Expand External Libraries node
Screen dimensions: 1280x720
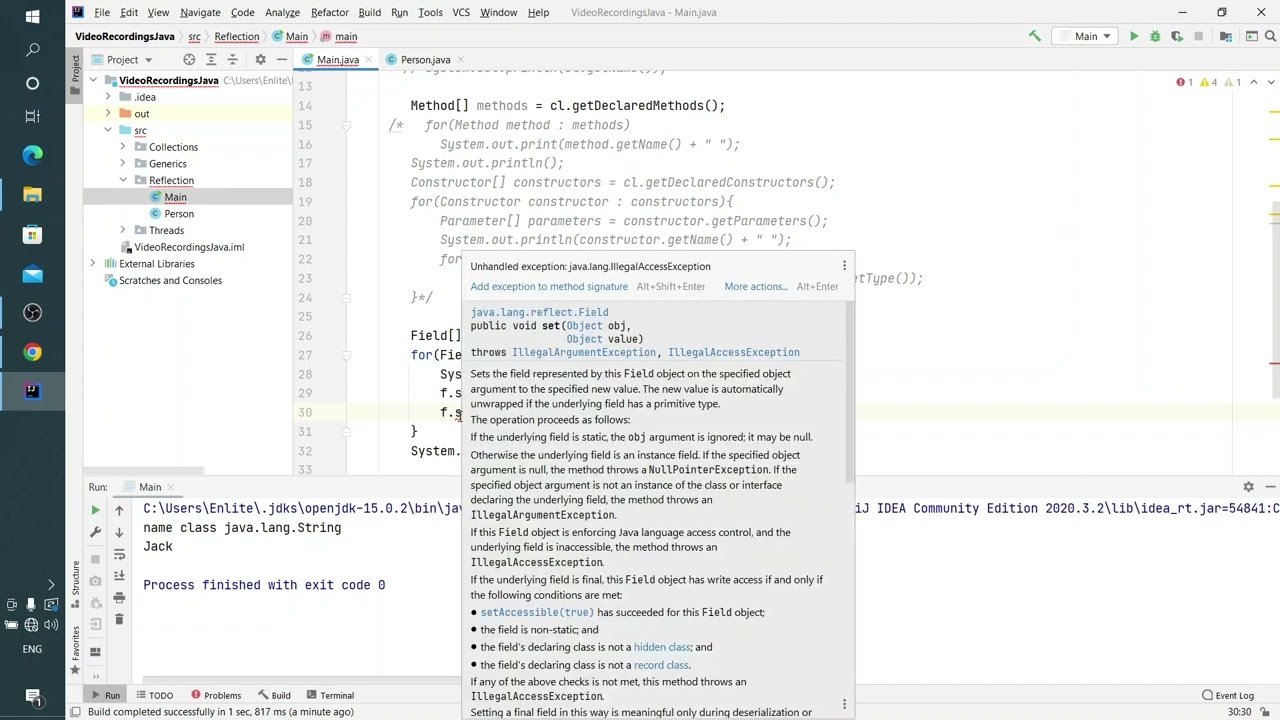tap(93, 264)
